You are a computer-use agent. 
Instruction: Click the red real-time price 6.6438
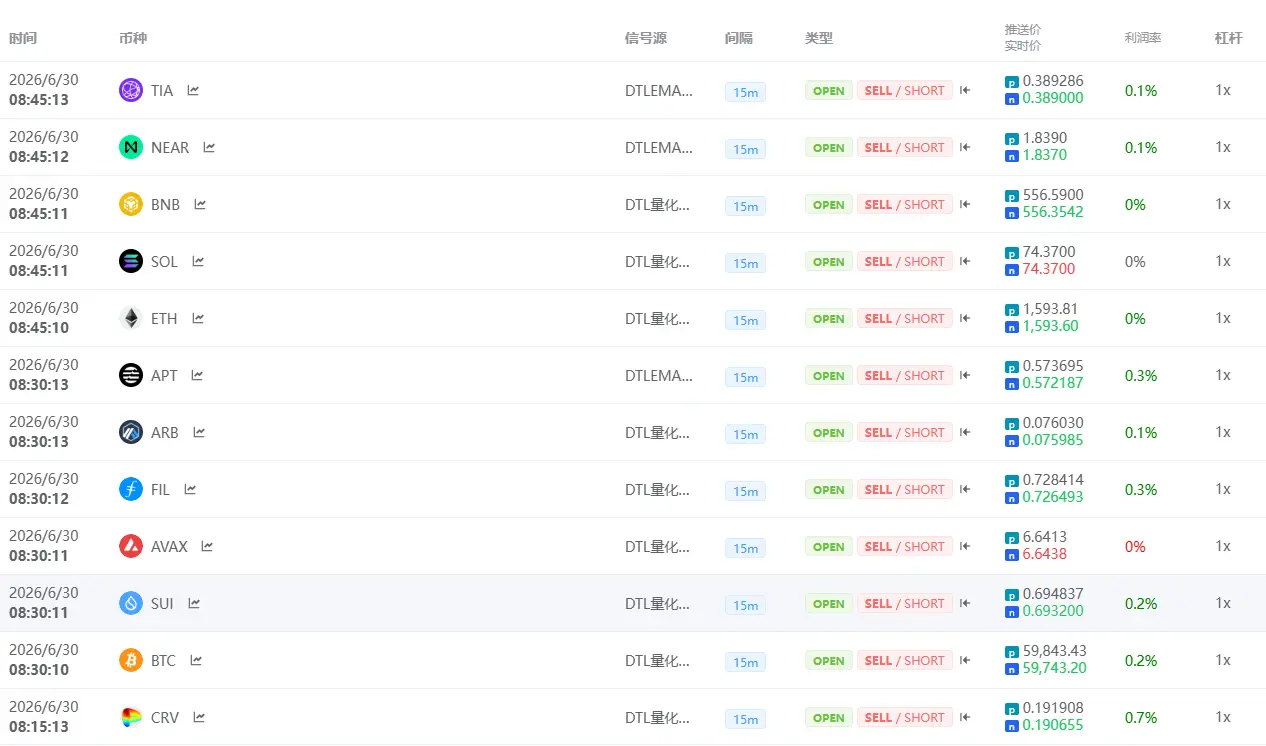click(x=1045, y=554)
